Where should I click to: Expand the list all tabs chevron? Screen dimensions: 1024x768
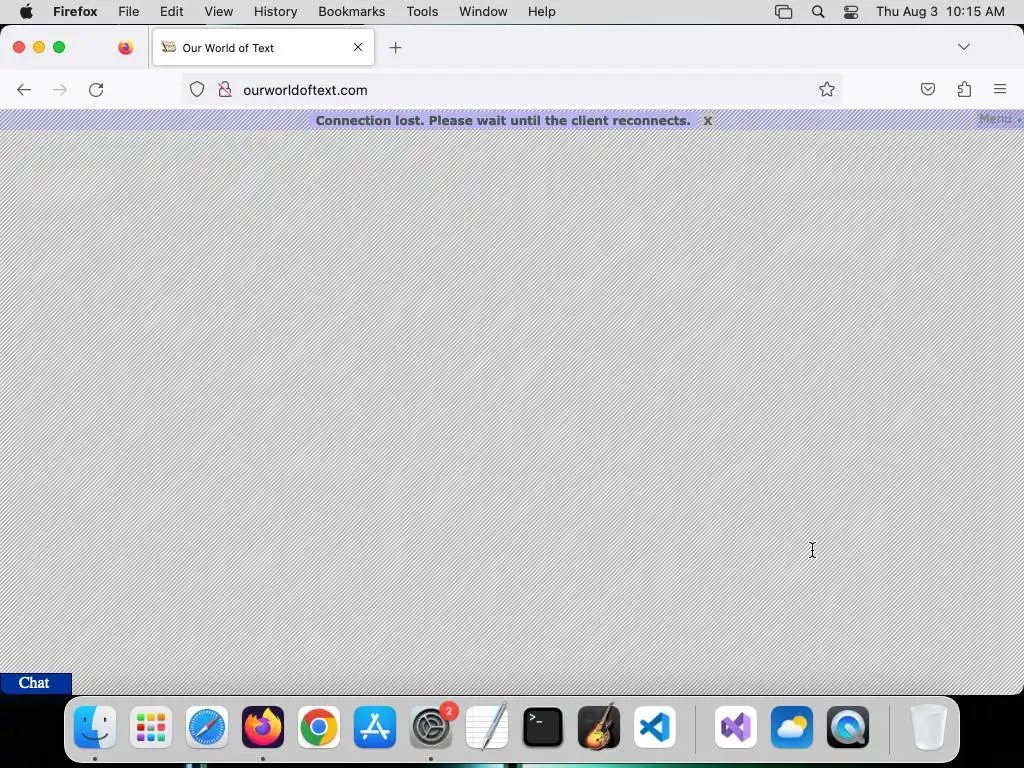(x=964, y=47)
